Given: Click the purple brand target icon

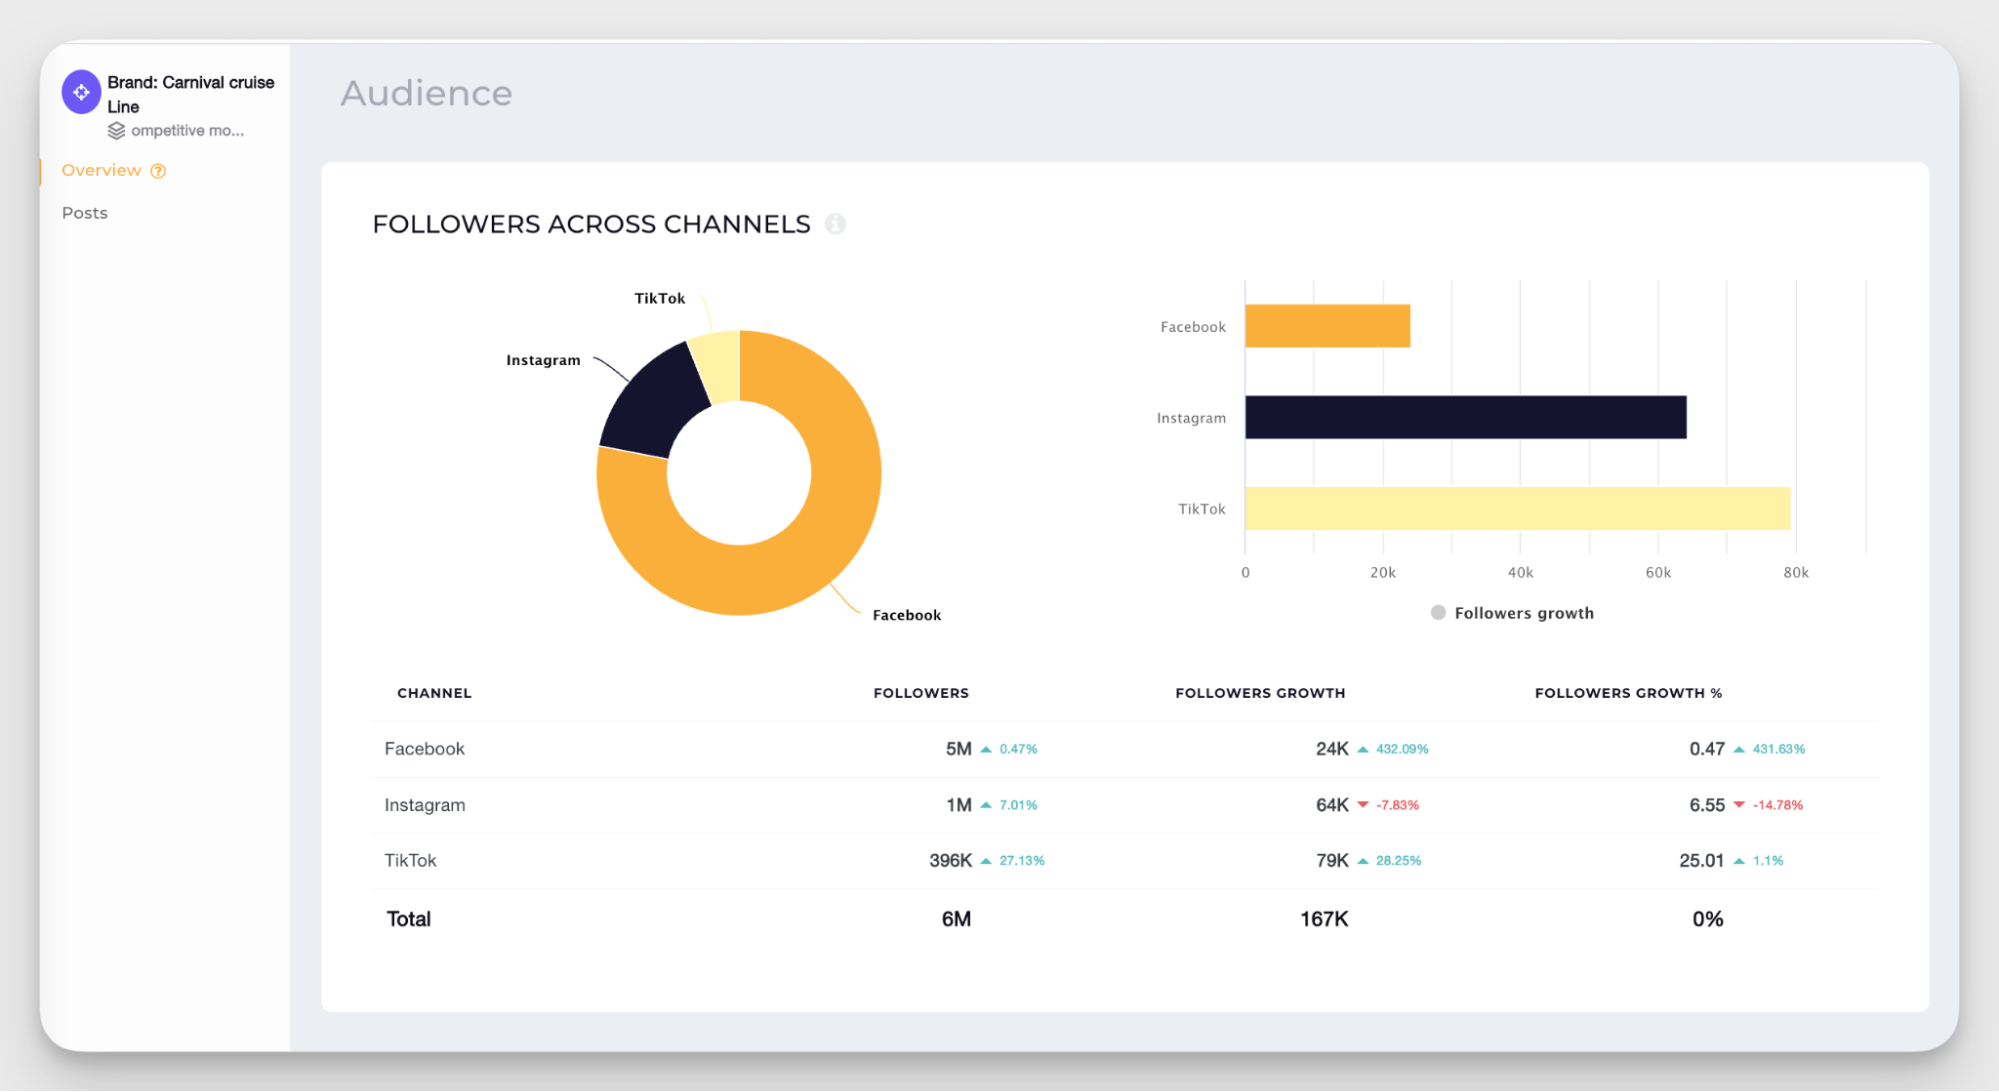Looking at the screenshot, I should [80, 92].
